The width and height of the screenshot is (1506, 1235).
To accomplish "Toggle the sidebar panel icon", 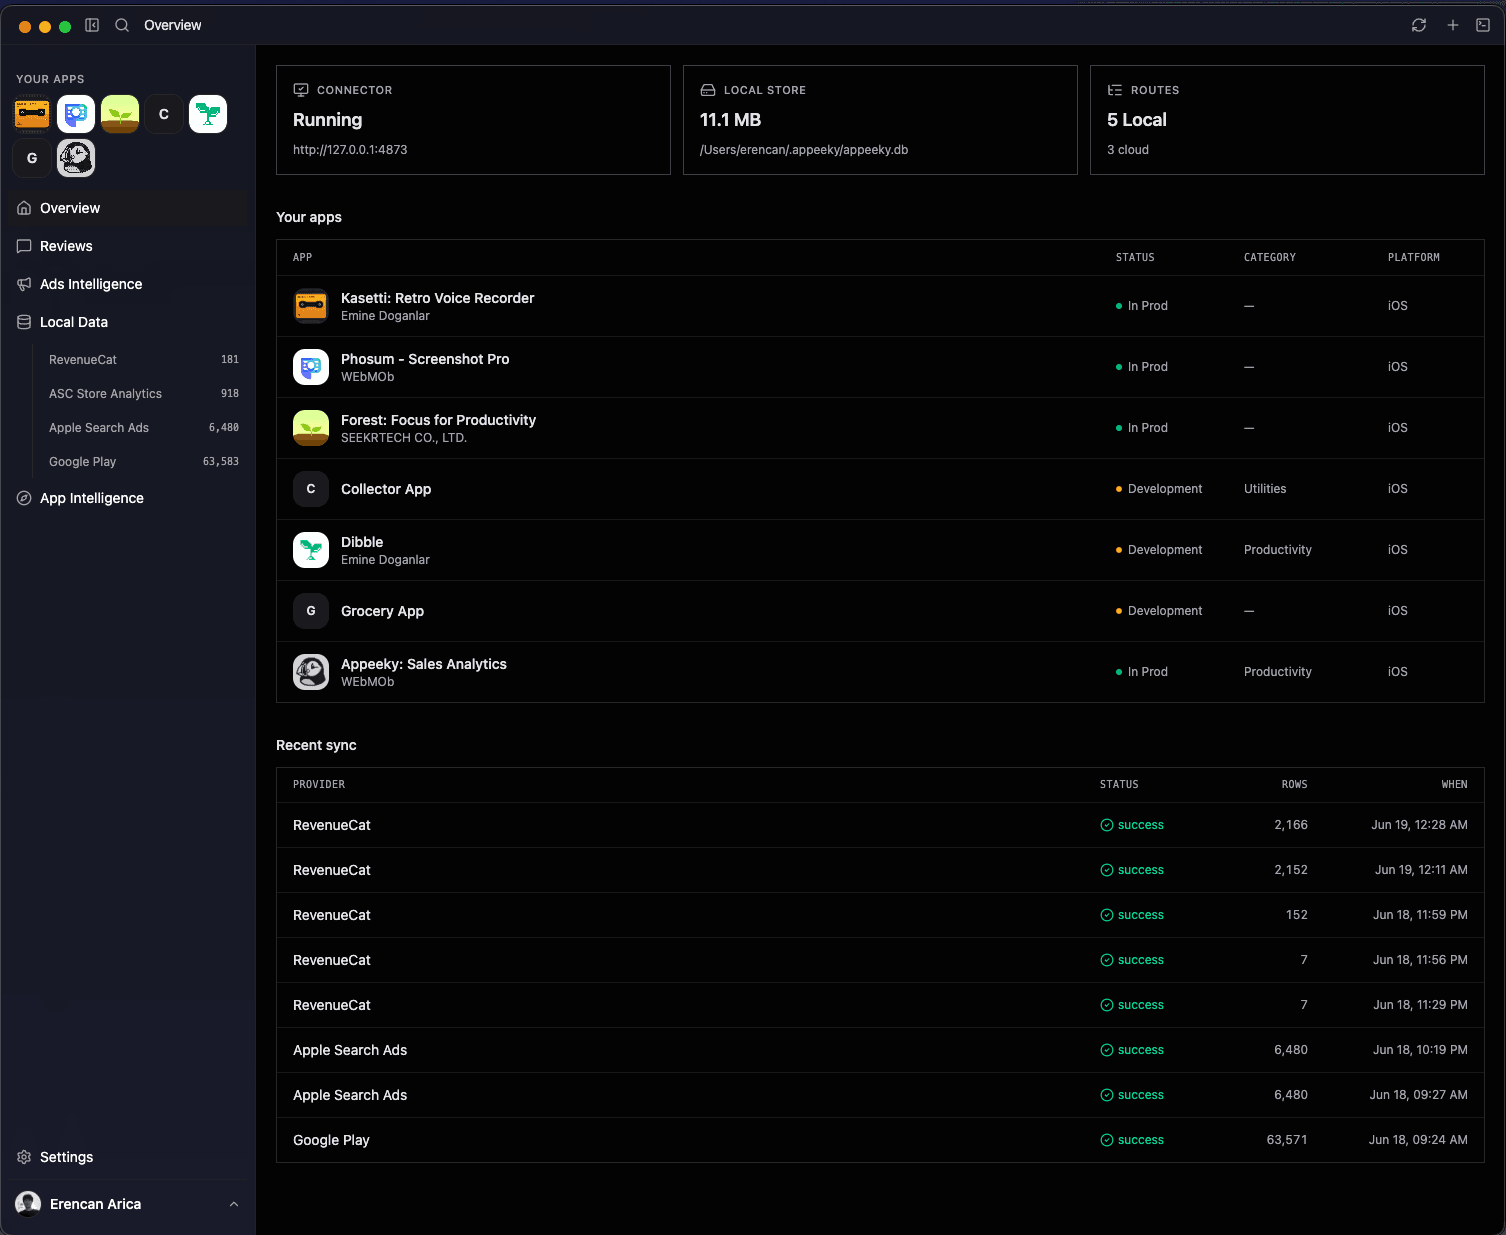I will tap(92, 25).
